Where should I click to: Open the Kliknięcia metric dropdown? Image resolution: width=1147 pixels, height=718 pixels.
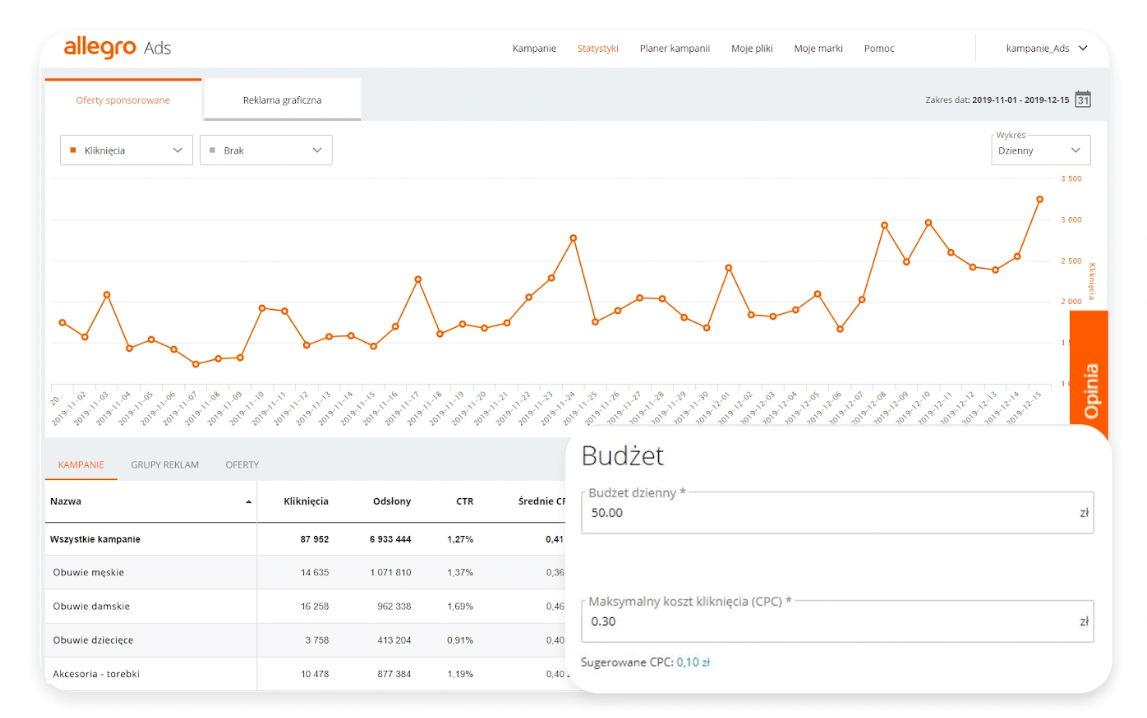pos(126,150)
